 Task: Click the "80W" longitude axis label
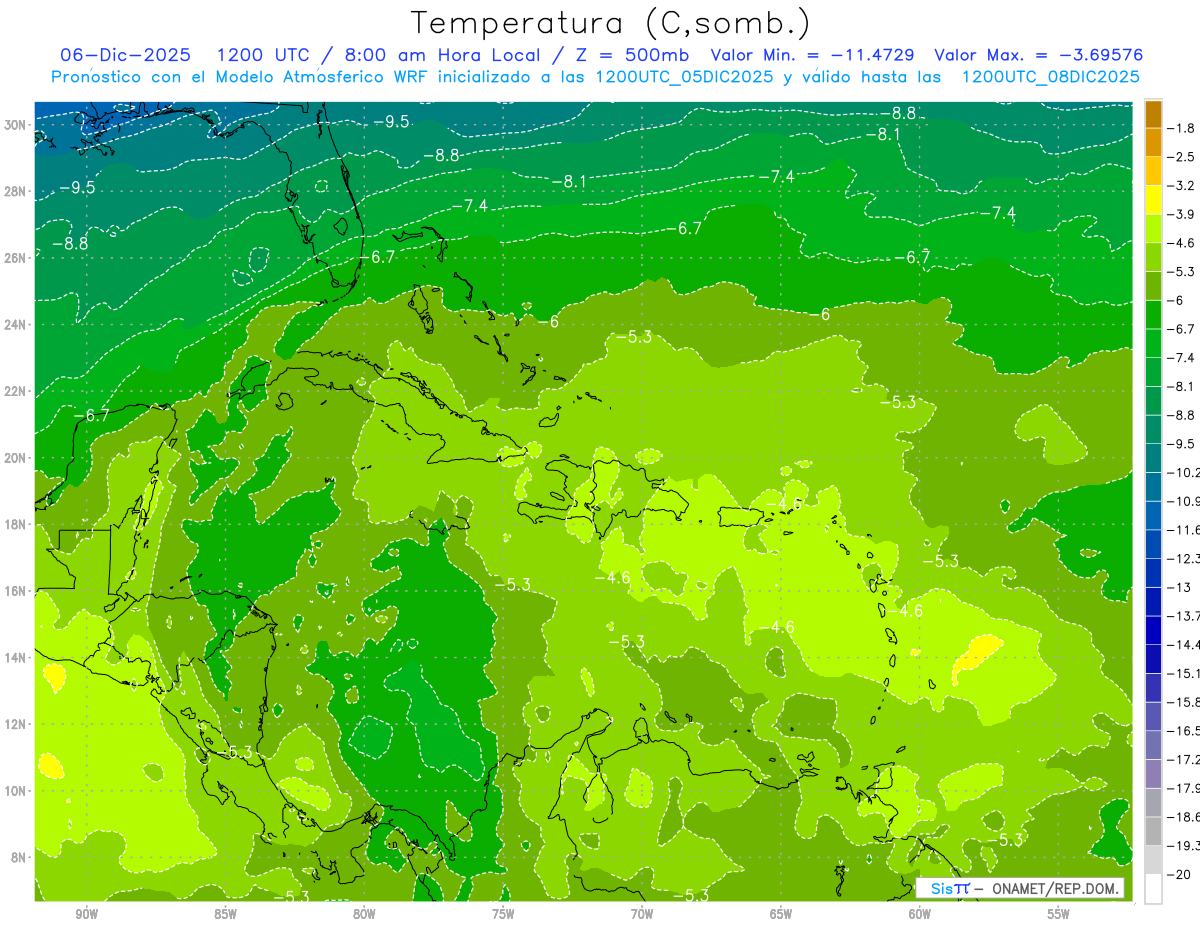point(364,914)
